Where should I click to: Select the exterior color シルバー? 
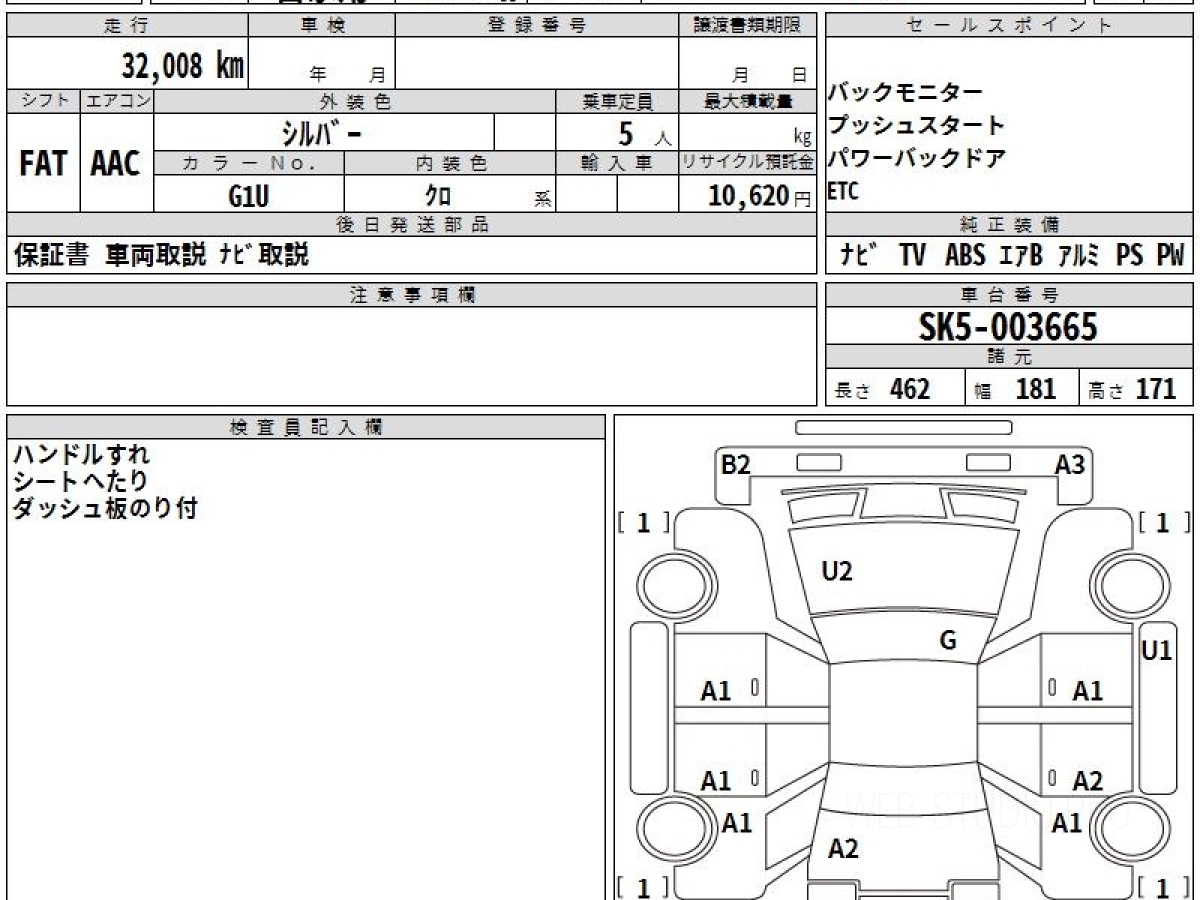(321, 132)
